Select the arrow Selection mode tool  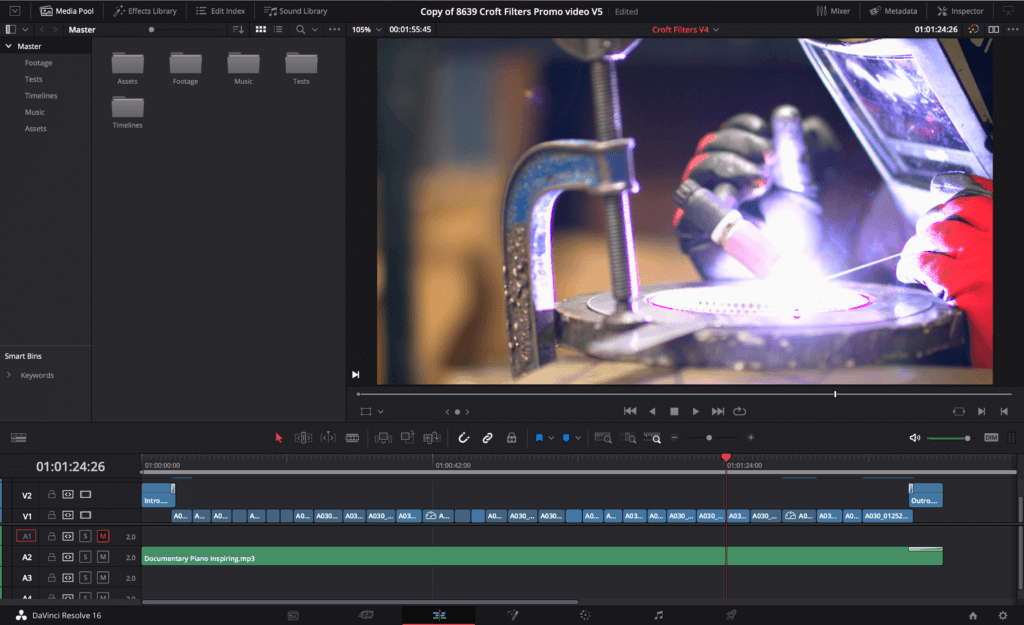click(x=279, y=438)
